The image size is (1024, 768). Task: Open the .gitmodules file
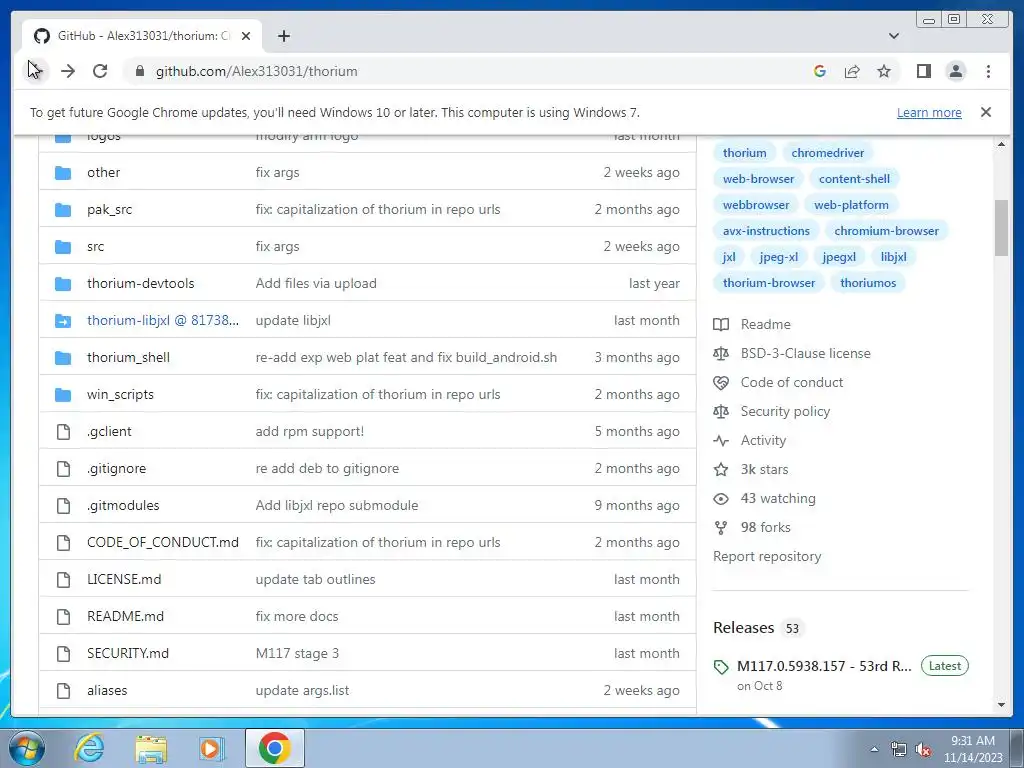[x=123, y=505]
